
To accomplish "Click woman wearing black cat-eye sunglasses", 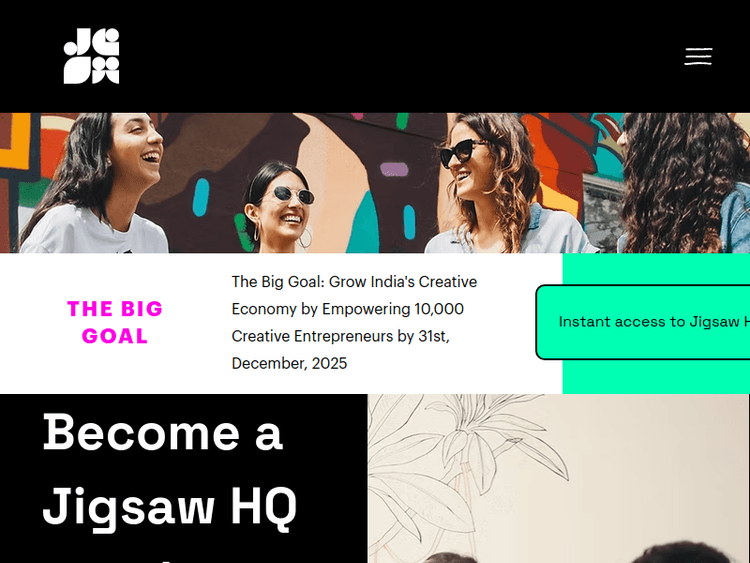I will tap(497, 184).
